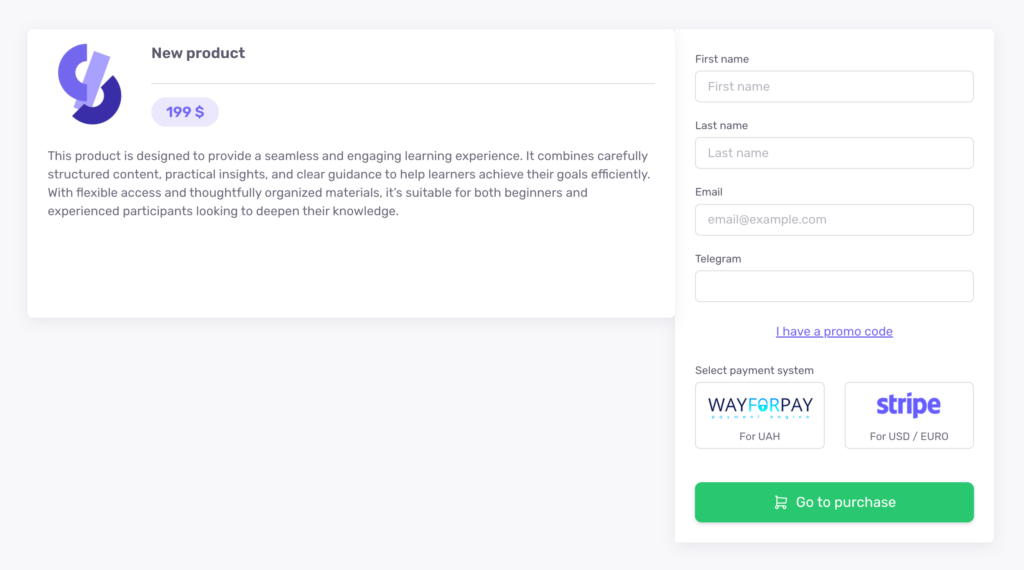This screenshot has width=1024, height=570.
Task: Click the shopping cart icon on purchase button
Action: [781, 502]
